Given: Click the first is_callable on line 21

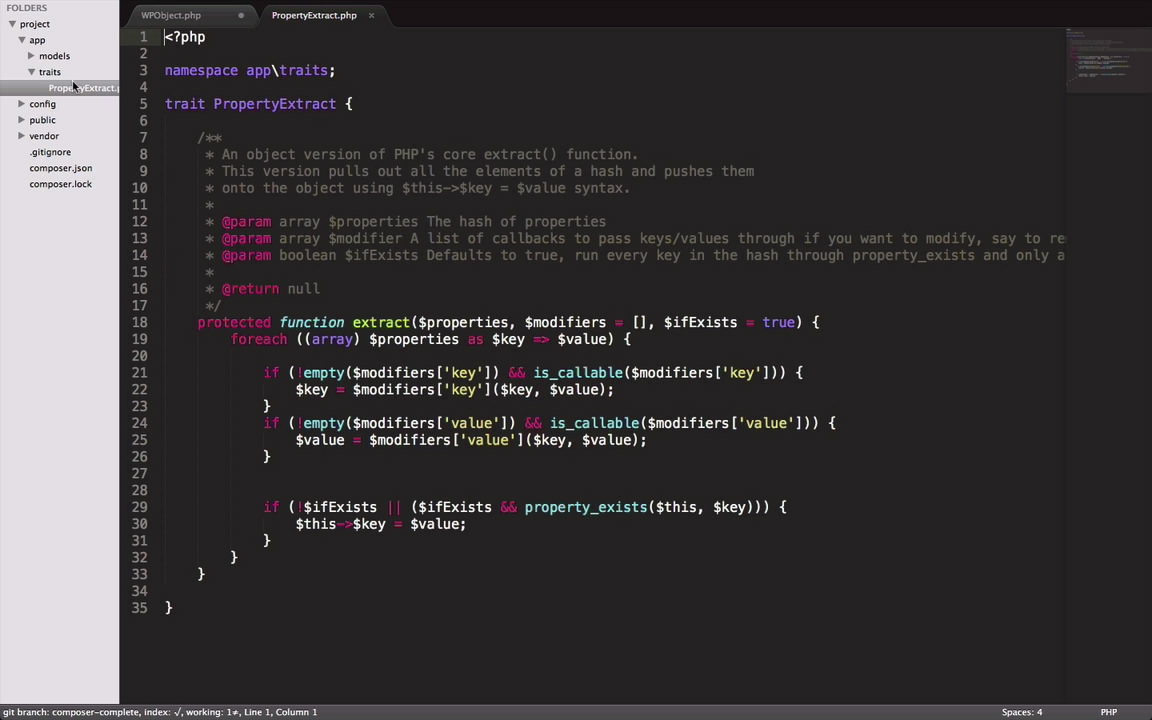Looking at the screenshot, I should [578, 373].
